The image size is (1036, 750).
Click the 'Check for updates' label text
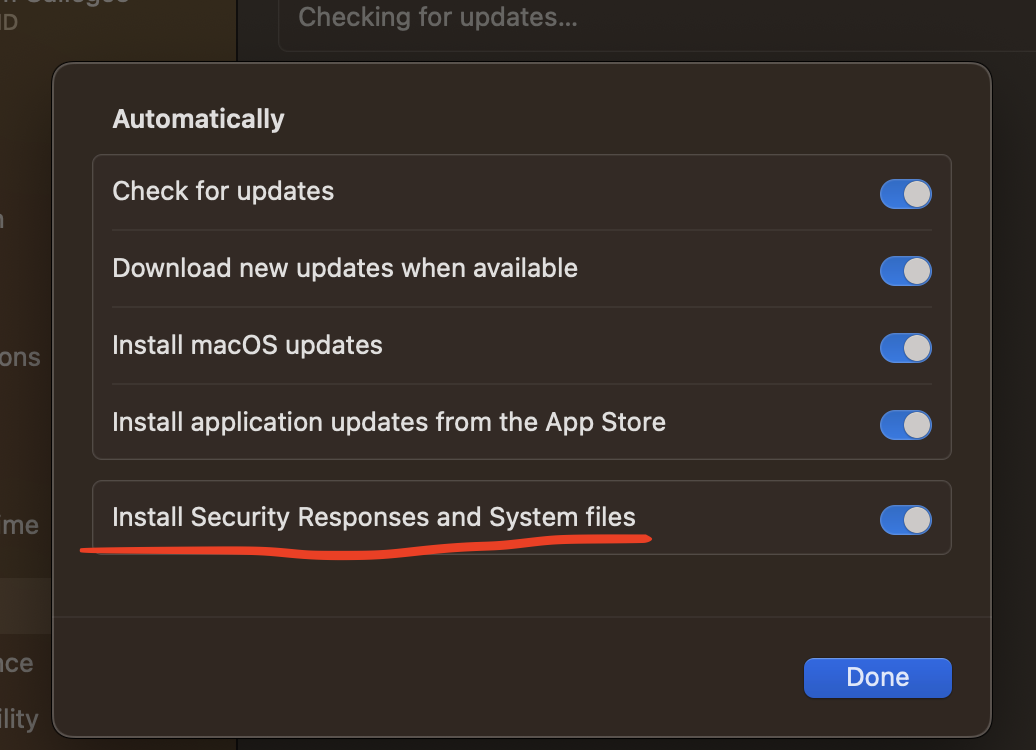click(223, 191)
